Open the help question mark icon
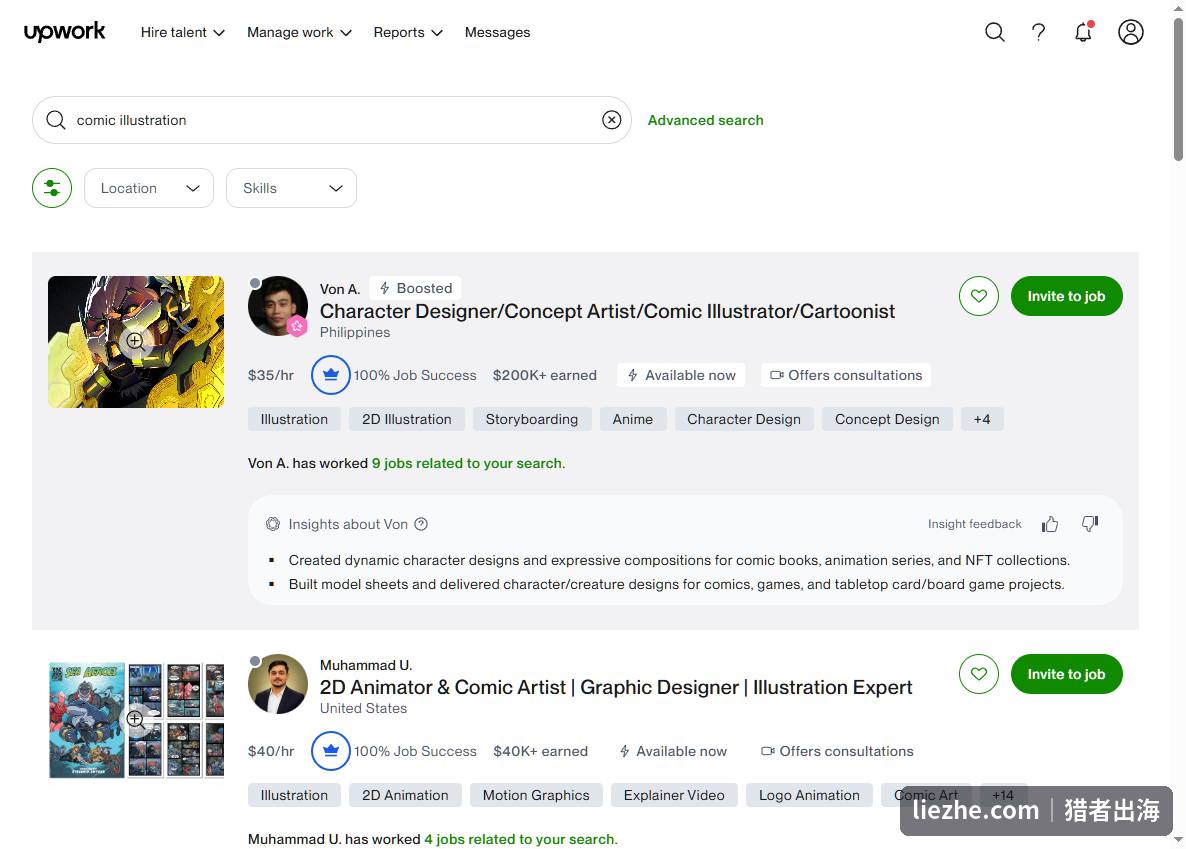Image resolution: width=1186 pixels, height=849 pixels. [x=1039, y=33]
